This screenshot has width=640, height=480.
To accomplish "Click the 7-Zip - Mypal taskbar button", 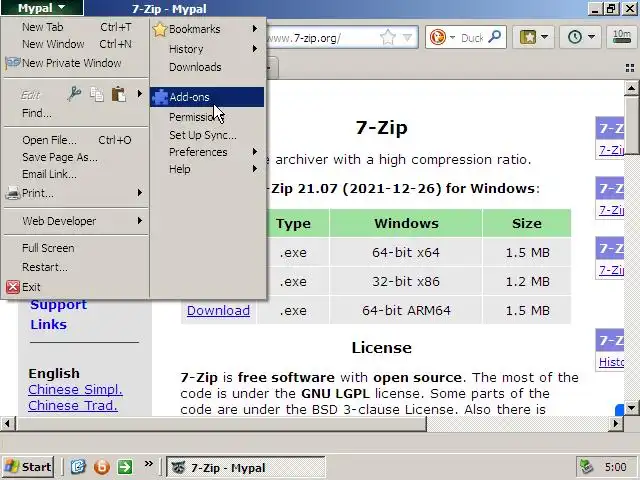I will [x=246, y=467].
